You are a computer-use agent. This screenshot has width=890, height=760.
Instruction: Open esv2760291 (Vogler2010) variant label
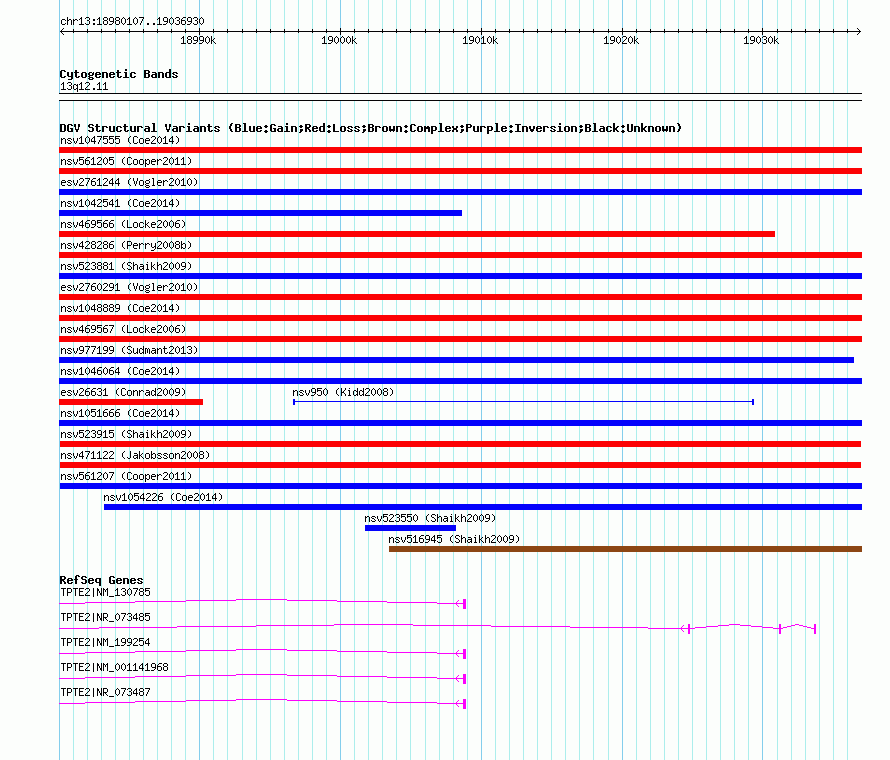coord(129,287)
